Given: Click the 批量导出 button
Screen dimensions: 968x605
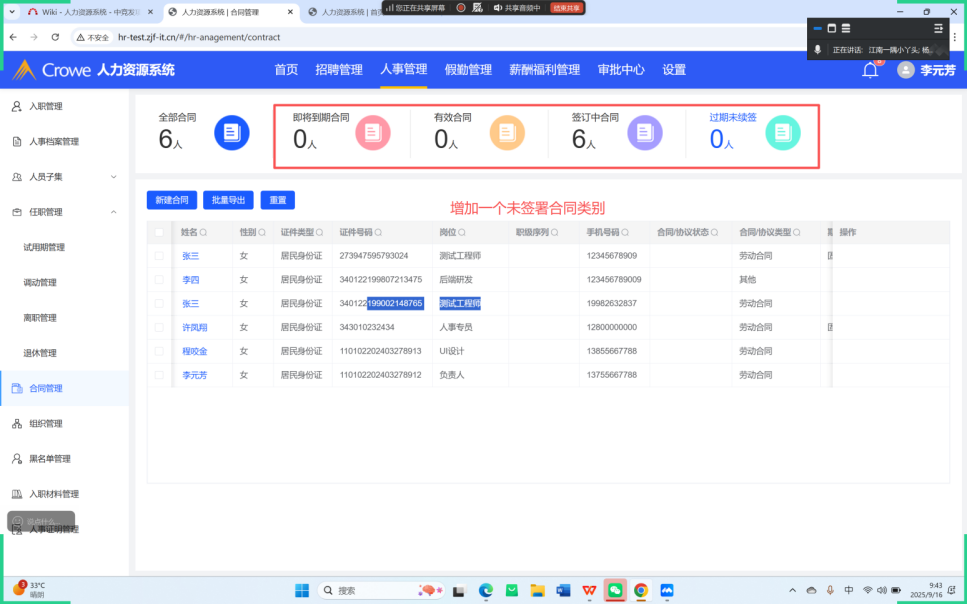Looking at the screenshot, I should pyautogui.click(x=228, y=200).
